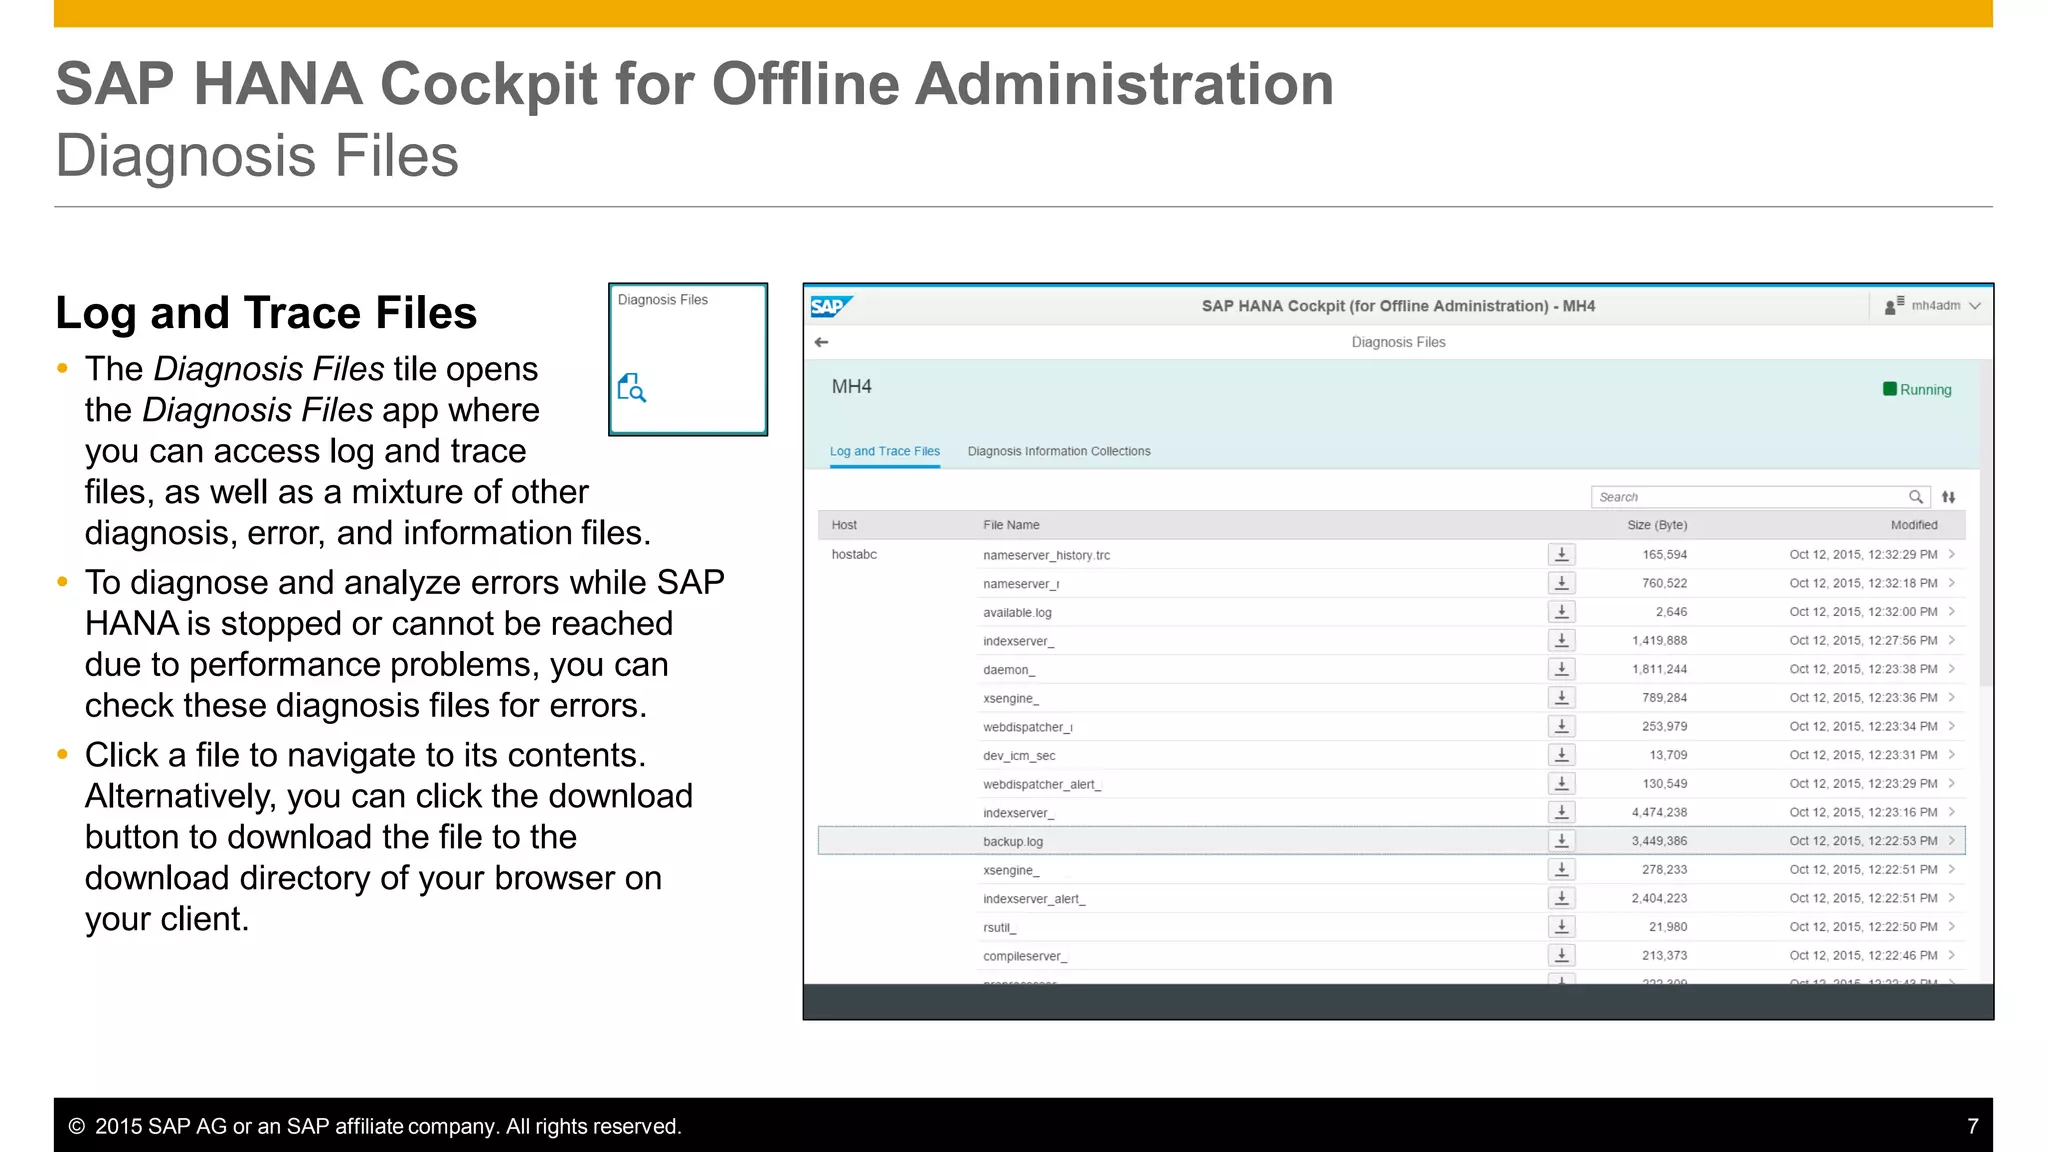The image size is (2048, 1152).
Task: Open the indexserver_alert_ file name
Action: click(x=1034, y=899)
